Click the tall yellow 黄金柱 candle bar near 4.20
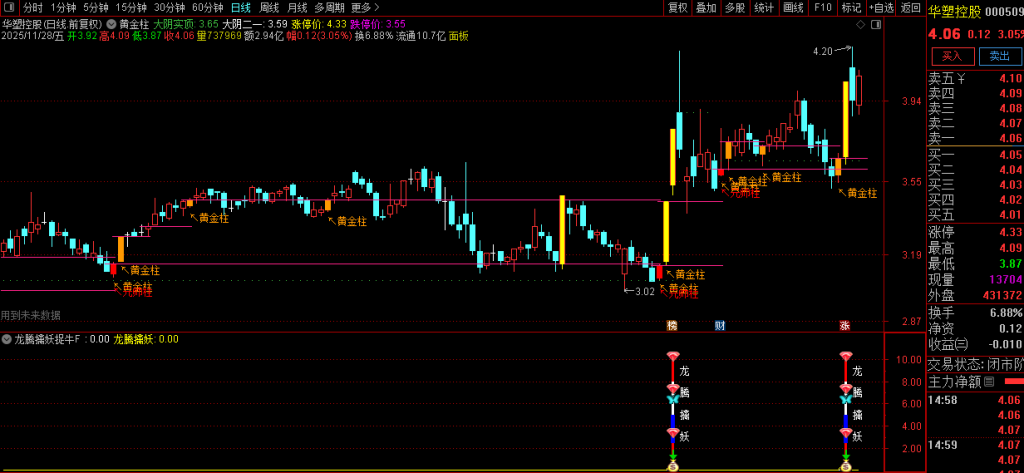The width and height of the screenshot is (1024, 473). tap(845, 120)
